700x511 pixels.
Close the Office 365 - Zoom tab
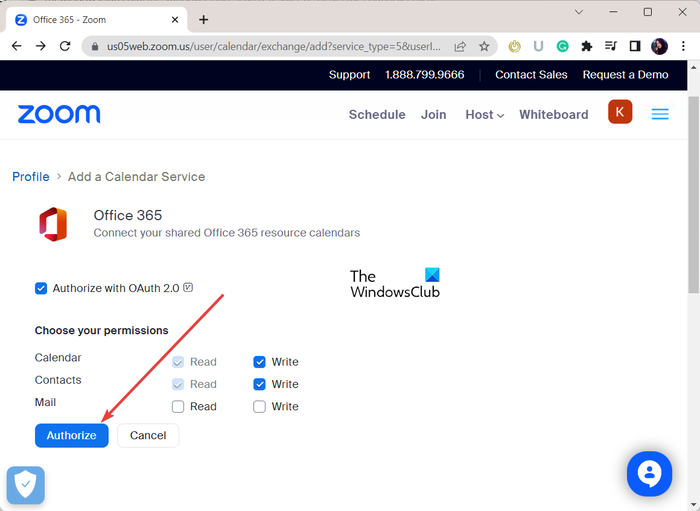click(175, 20)
